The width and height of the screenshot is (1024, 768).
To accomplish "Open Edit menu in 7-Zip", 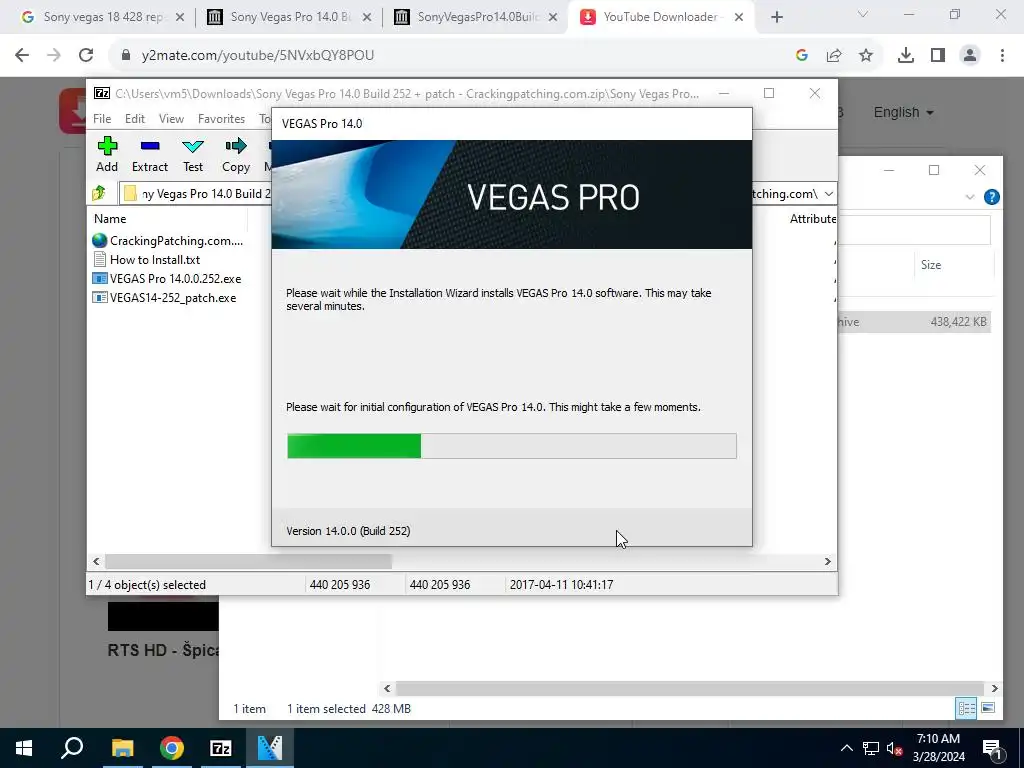I will (x=135, y=119).
